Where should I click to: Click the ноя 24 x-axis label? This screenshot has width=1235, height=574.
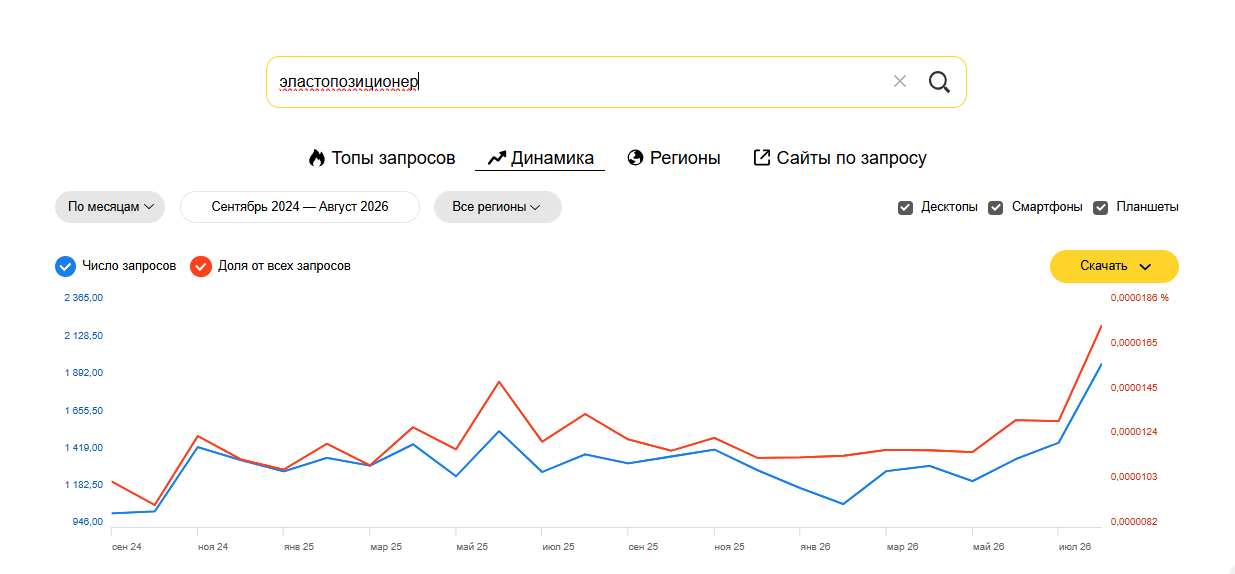[213, 547]
